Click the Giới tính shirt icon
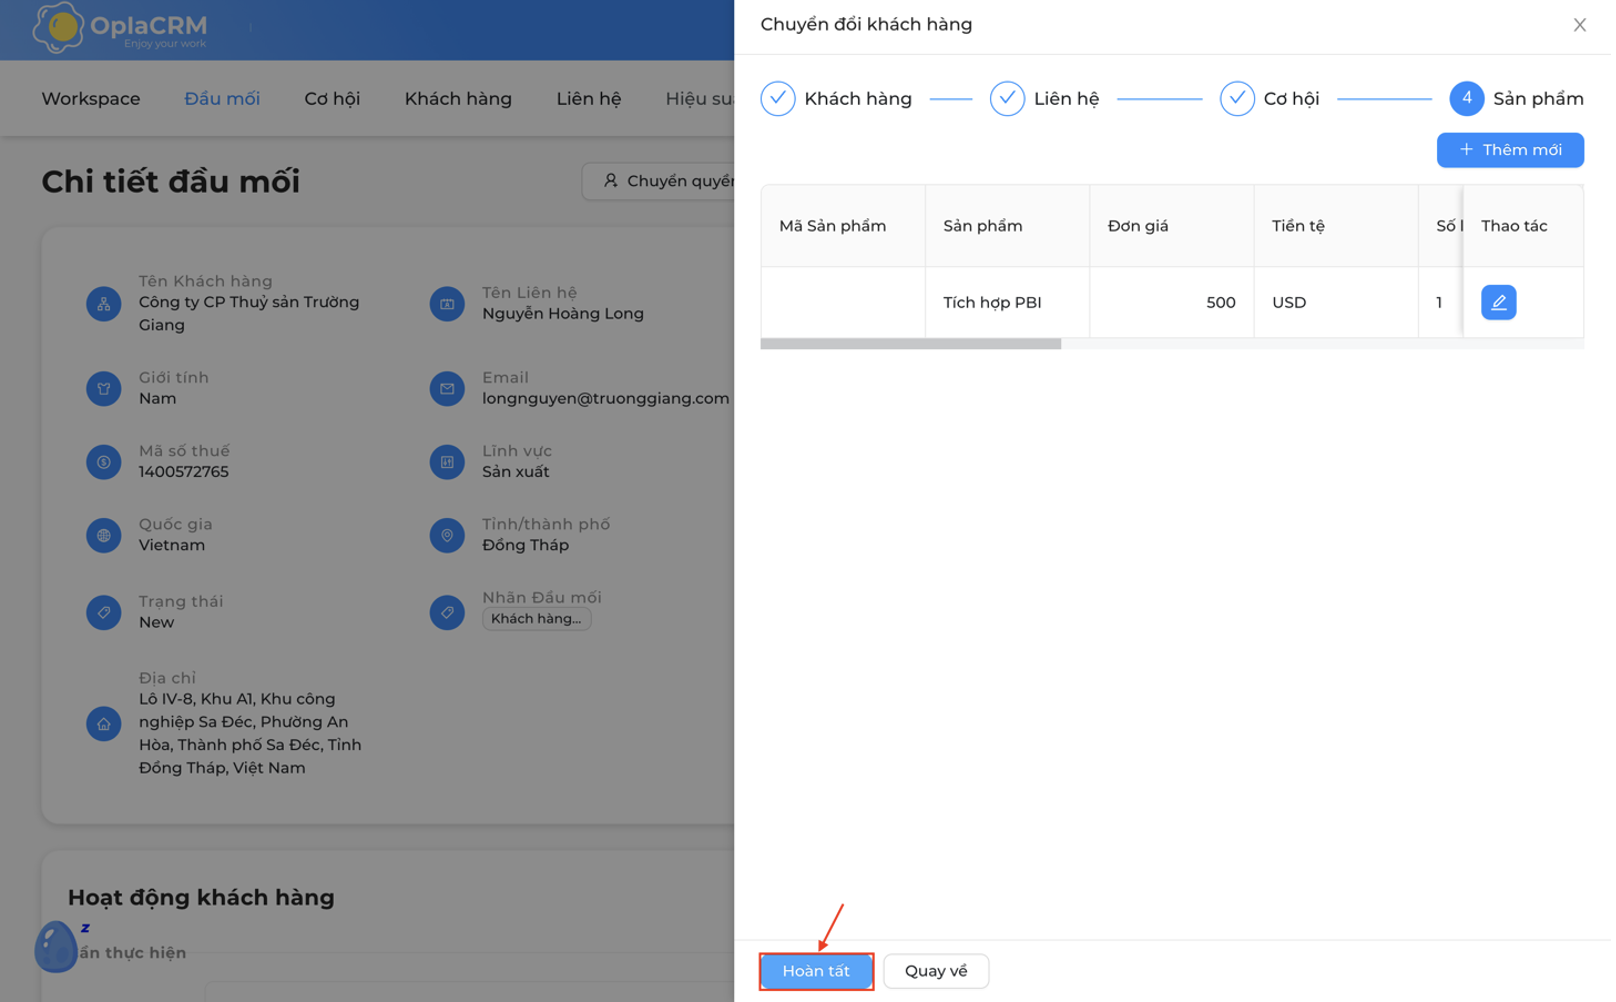1616x1002 pixels. pyautogui.click(x=104, y=389)
